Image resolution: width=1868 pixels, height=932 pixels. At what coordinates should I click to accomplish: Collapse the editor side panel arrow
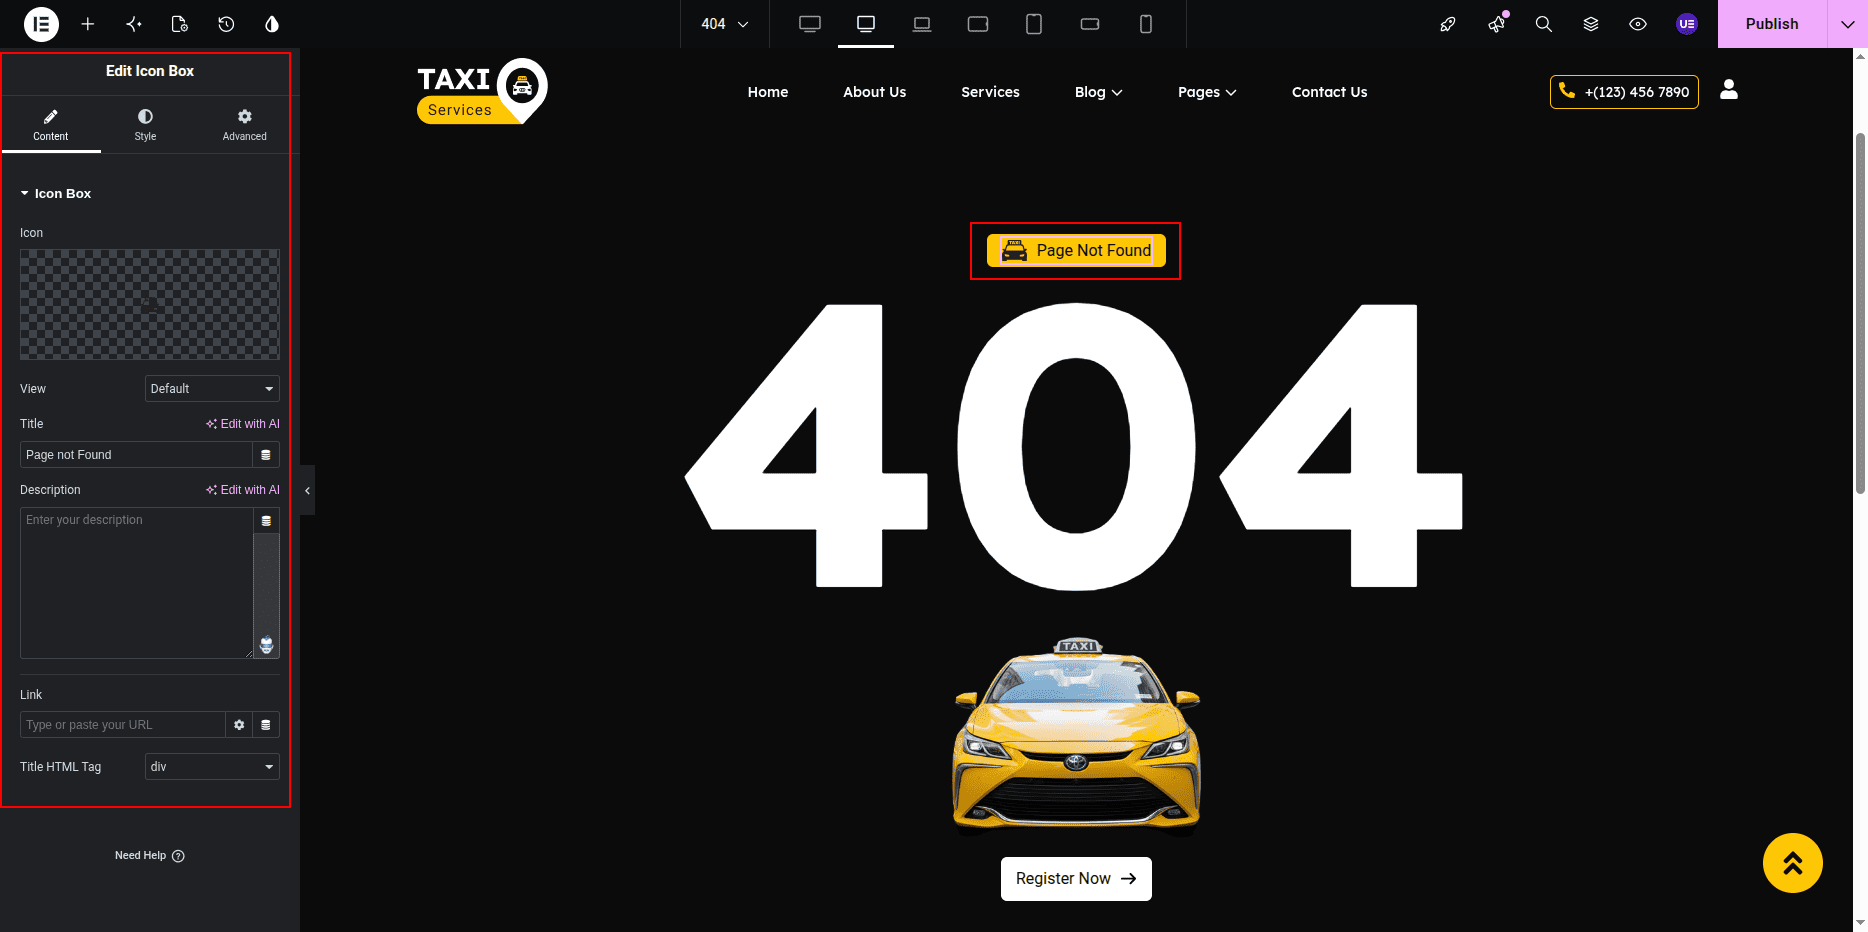pos(307,490)
